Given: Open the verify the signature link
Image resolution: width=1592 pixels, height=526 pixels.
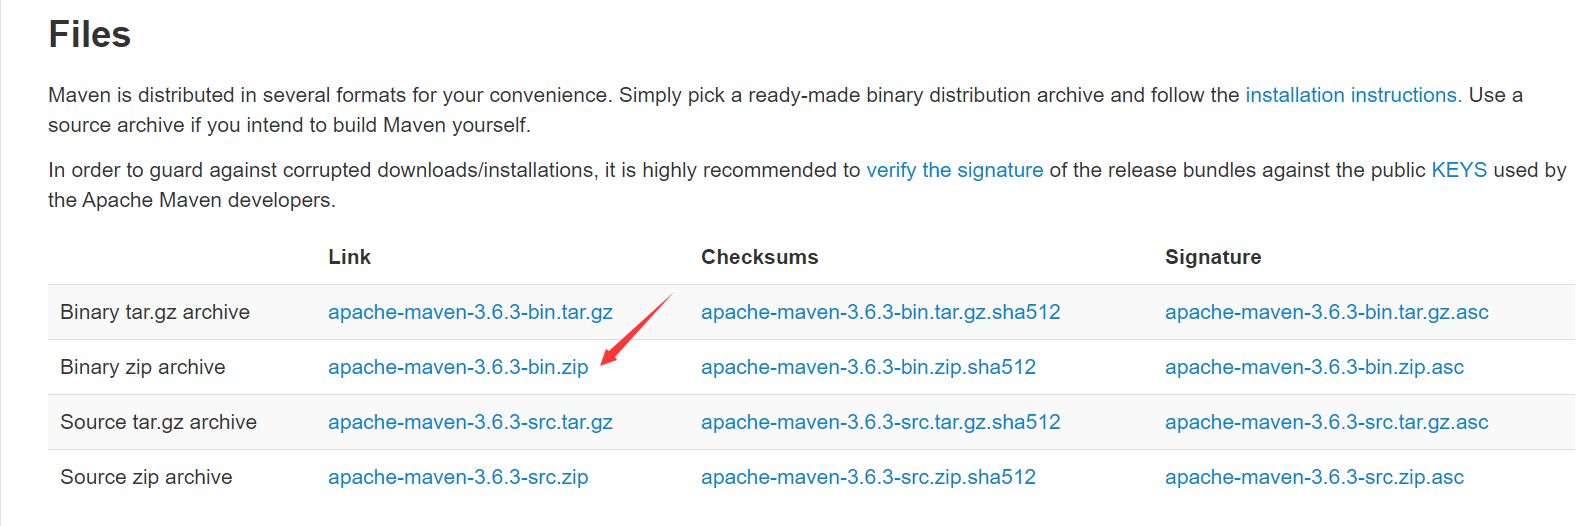Looking at the screenshot, I should click(954, 170).
